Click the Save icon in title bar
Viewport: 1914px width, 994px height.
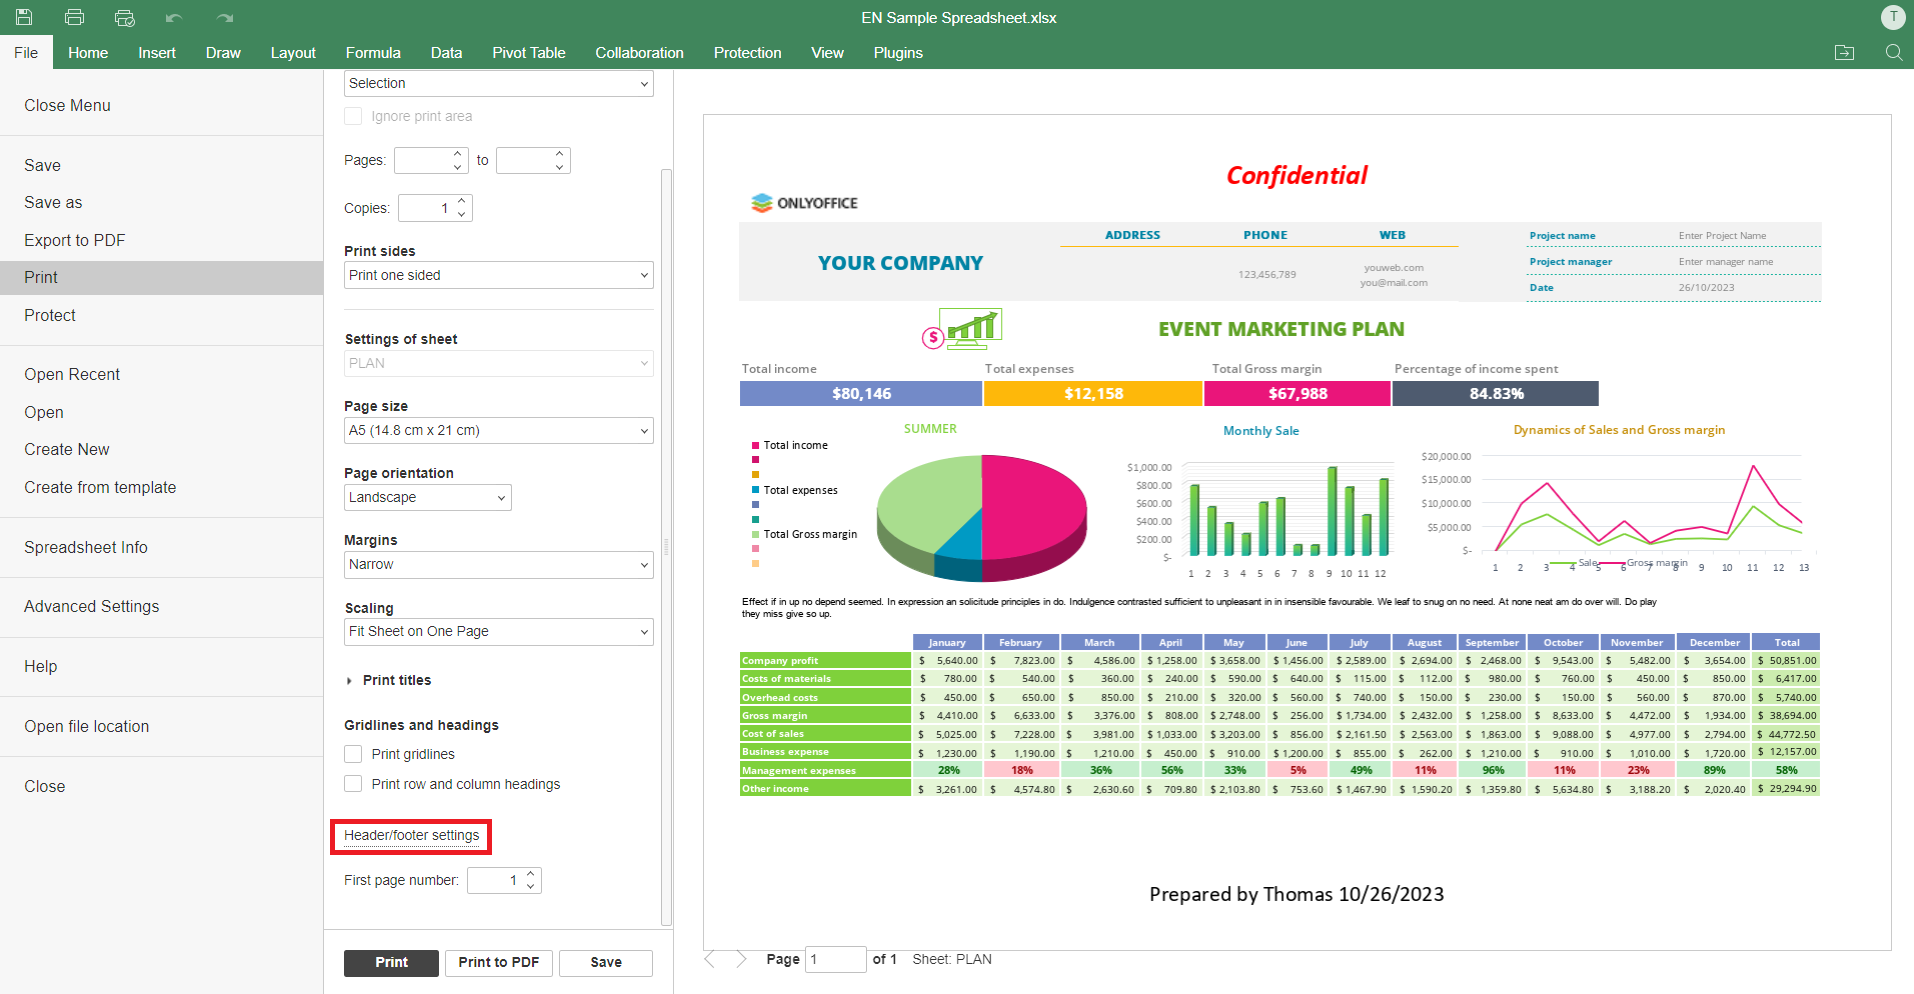pos(24,17)
